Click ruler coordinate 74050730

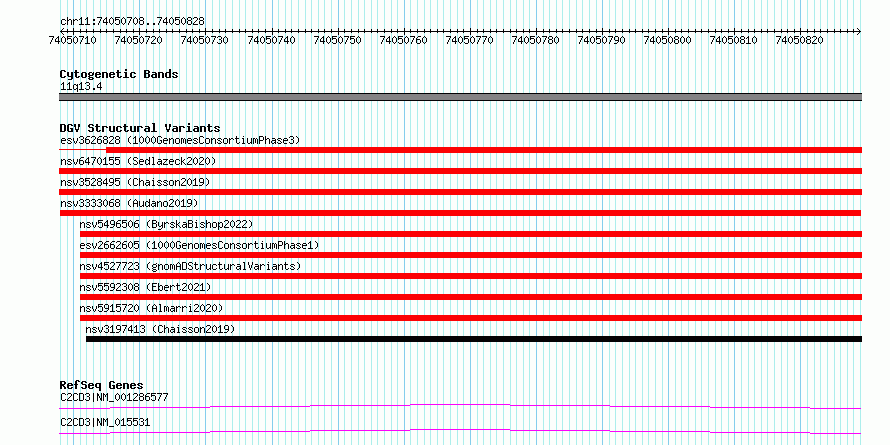[204, 40]
